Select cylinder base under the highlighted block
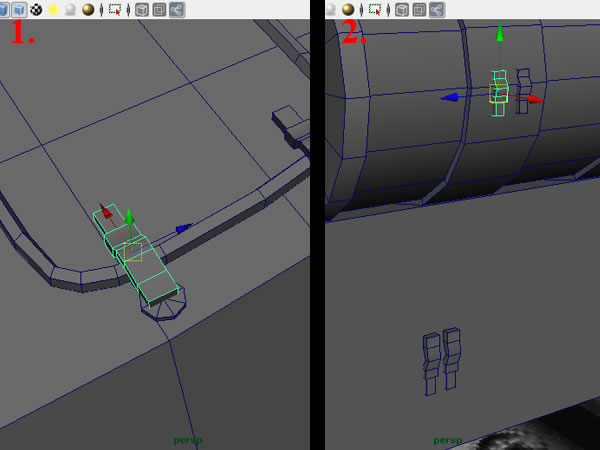The width and height of the screenshot is (600, 450). point(164,307)
